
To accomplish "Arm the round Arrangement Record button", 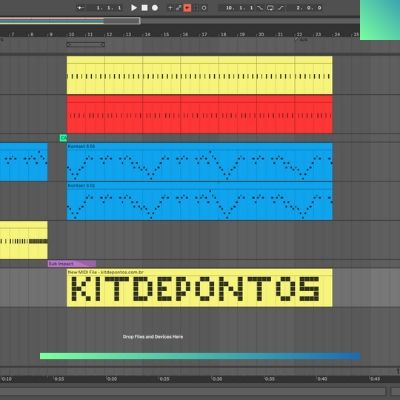I will click(155, 8).
